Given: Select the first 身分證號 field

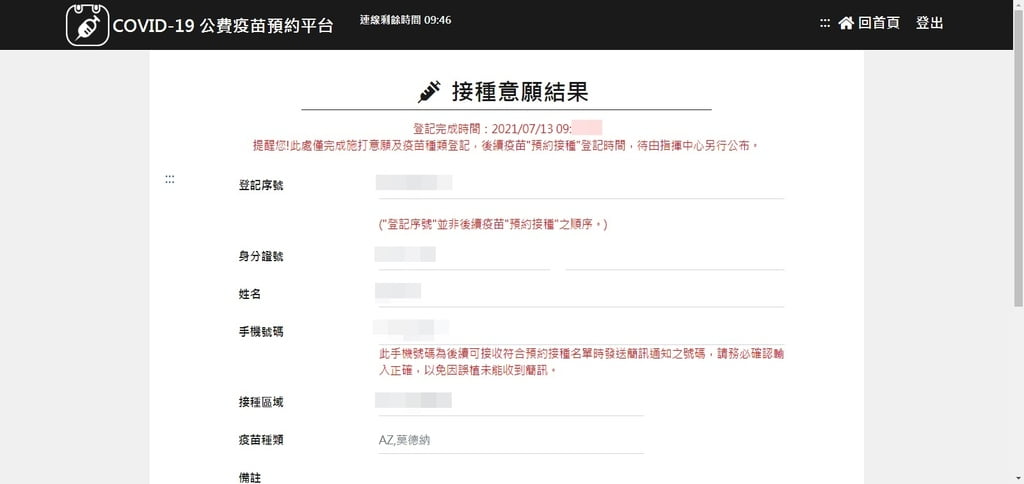Looking at the screenshot, I should 462,256.
